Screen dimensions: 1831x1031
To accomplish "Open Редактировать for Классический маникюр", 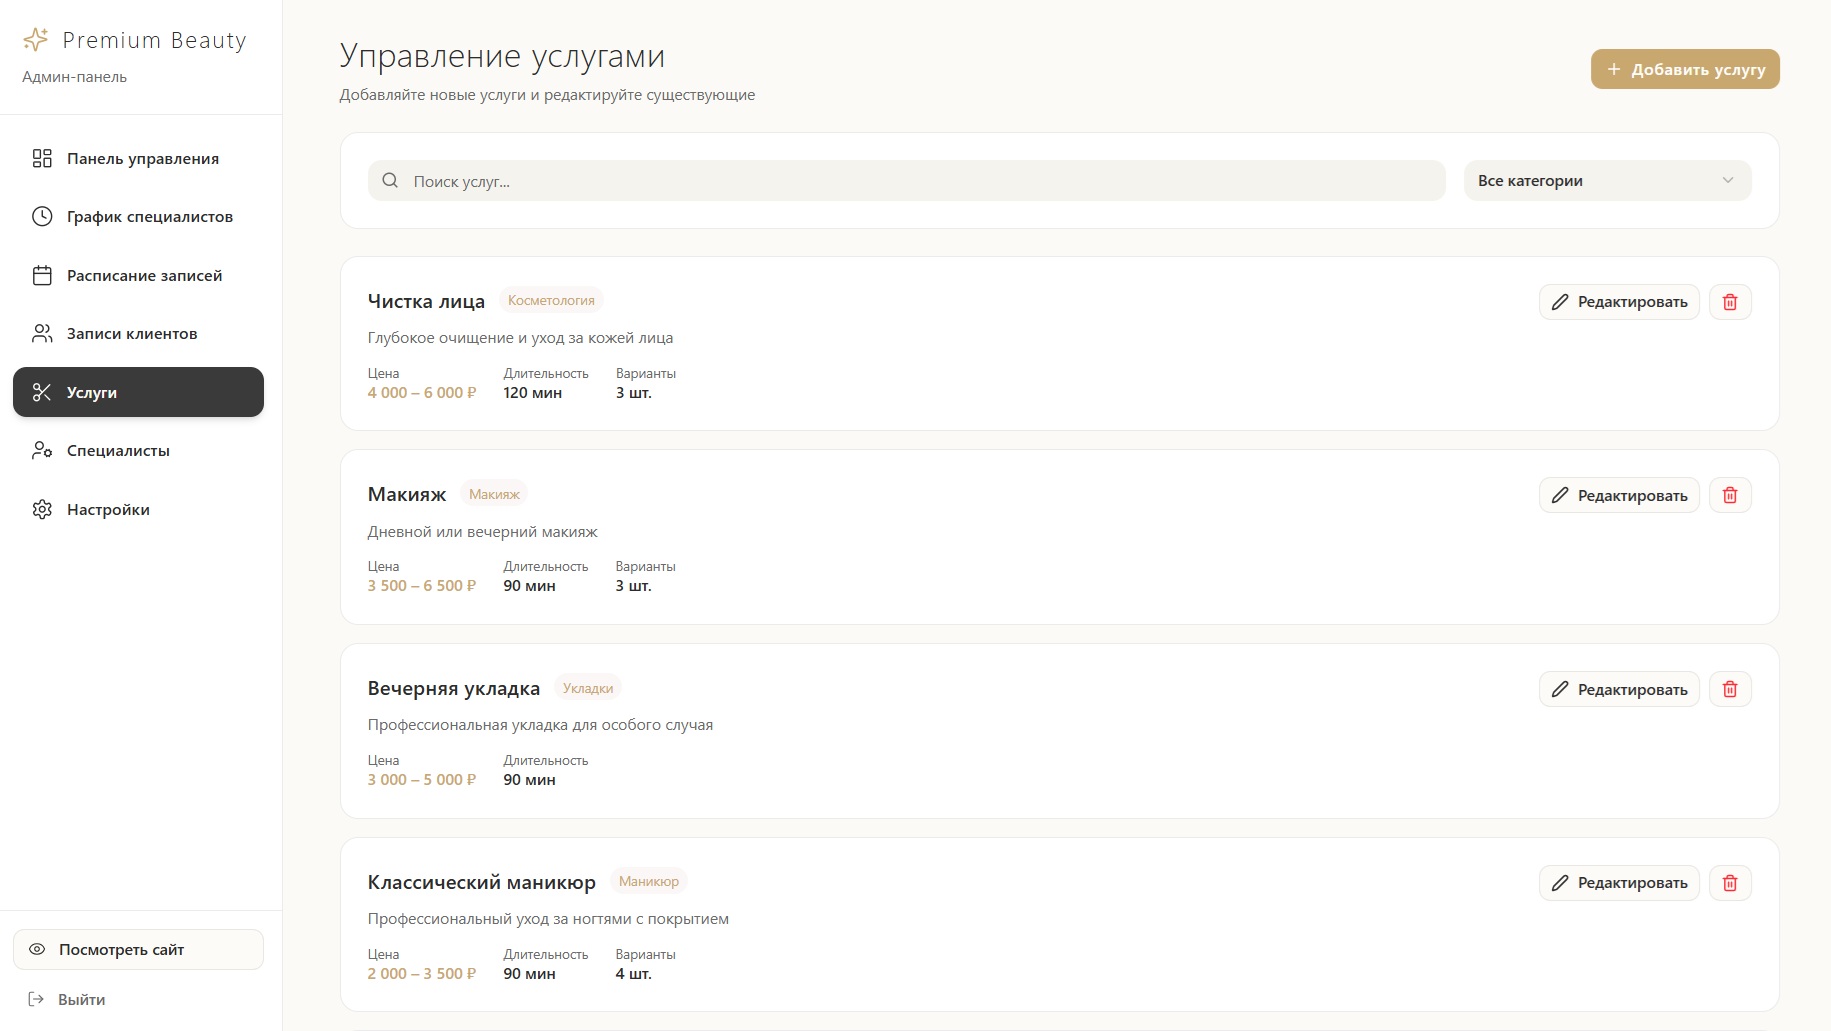I will tap(1618, 882).
